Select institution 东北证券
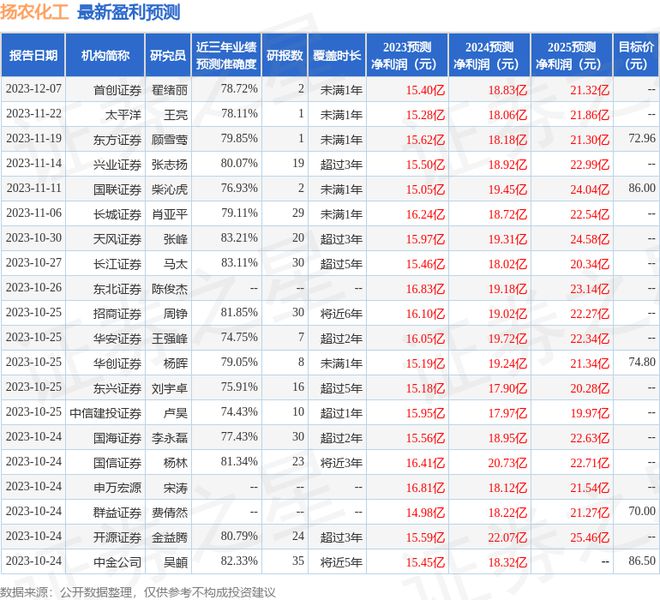The image size is (660, 600). 117,288
